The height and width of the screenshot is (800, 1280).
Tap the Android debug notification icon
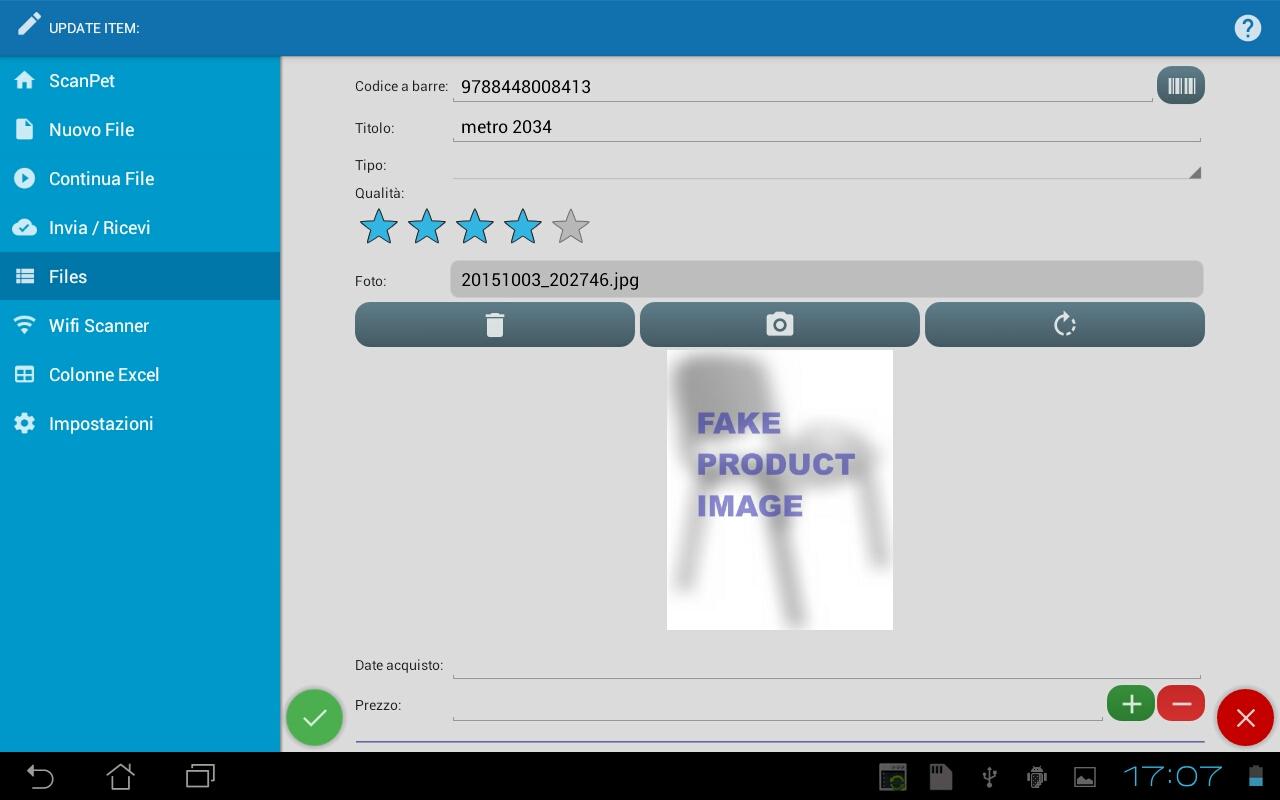1037,777
